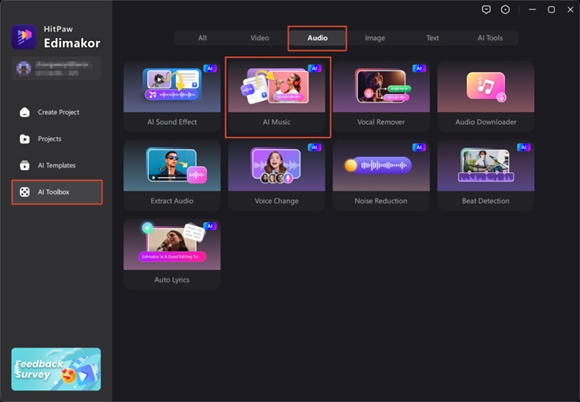Viewport: 580px width, 402px height.
Task: Open the Voice Change tool
Action: pyautogui.click(x=277, y=175)
